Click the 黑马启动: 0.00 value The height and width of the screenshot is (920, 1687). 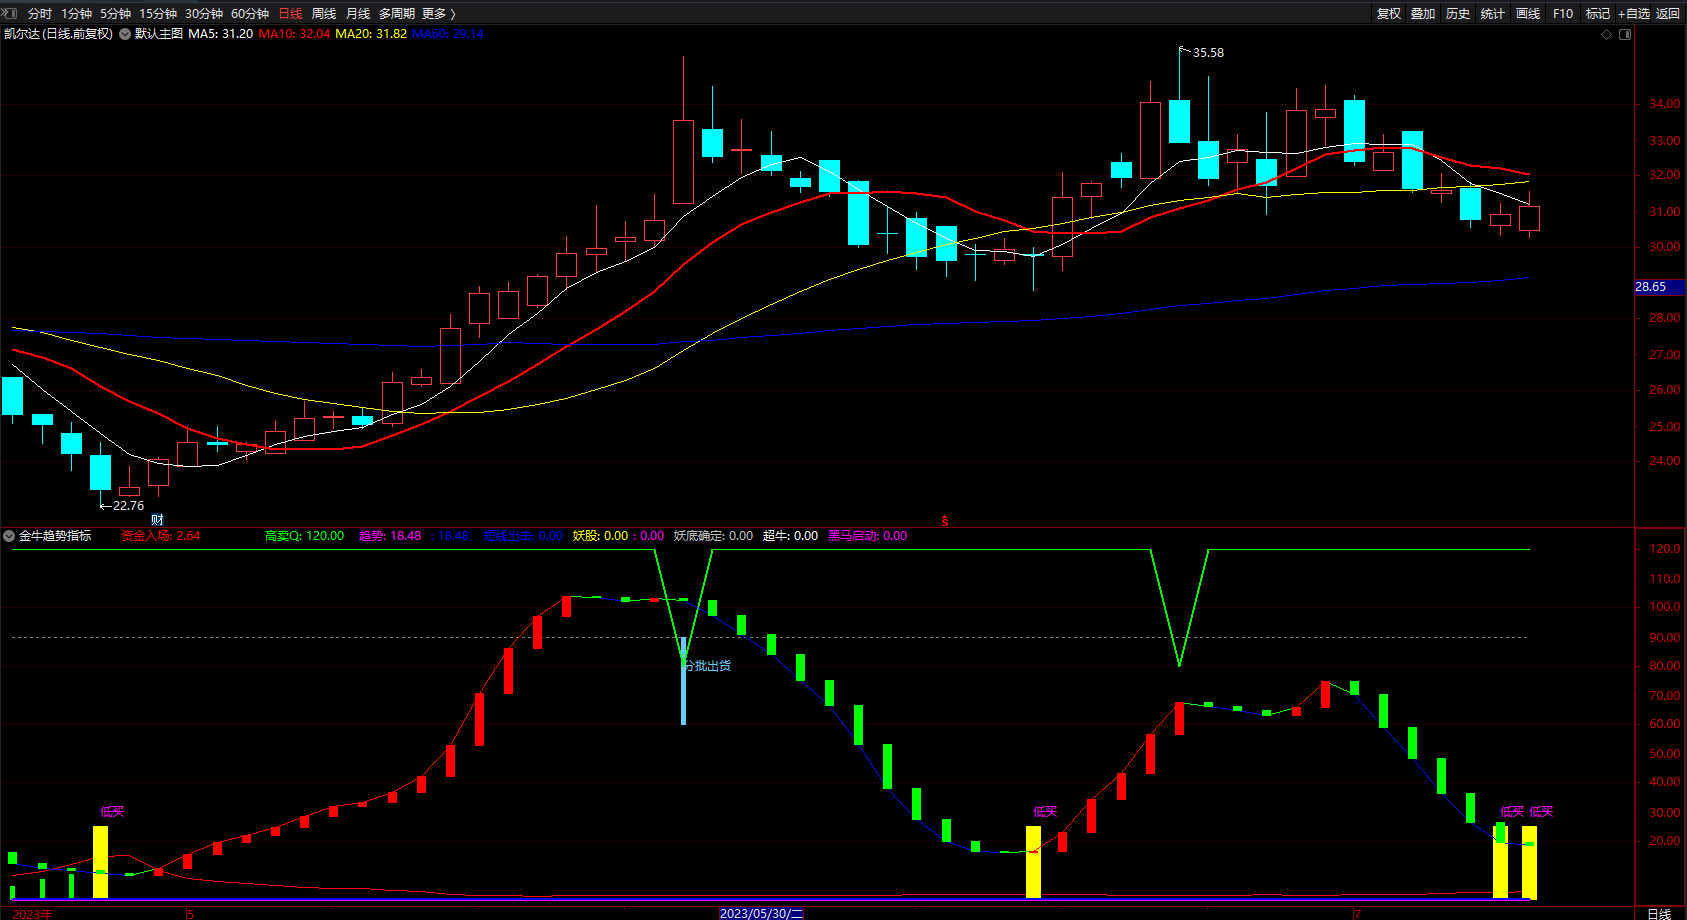pos(868,536)
